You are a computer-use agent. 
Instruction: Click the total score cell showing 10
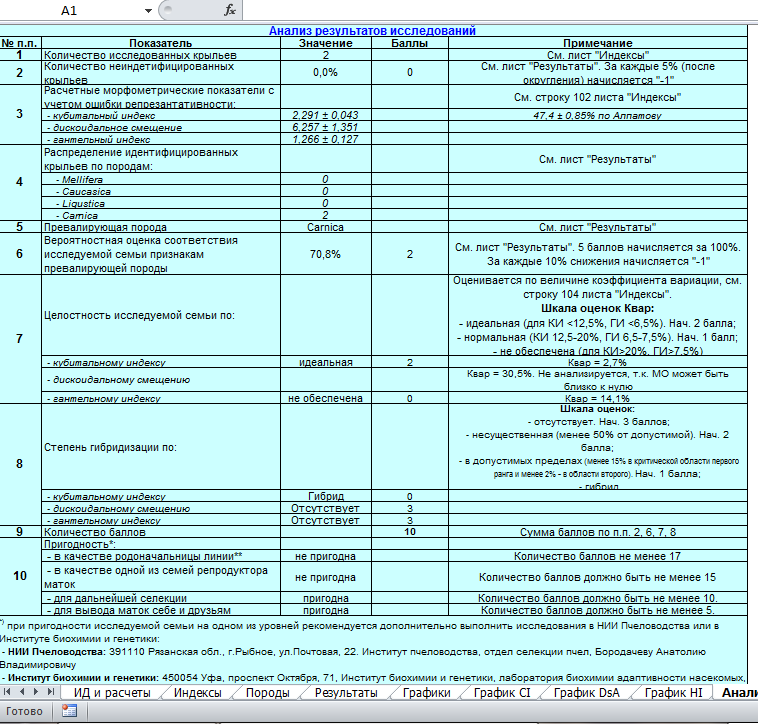409,532
